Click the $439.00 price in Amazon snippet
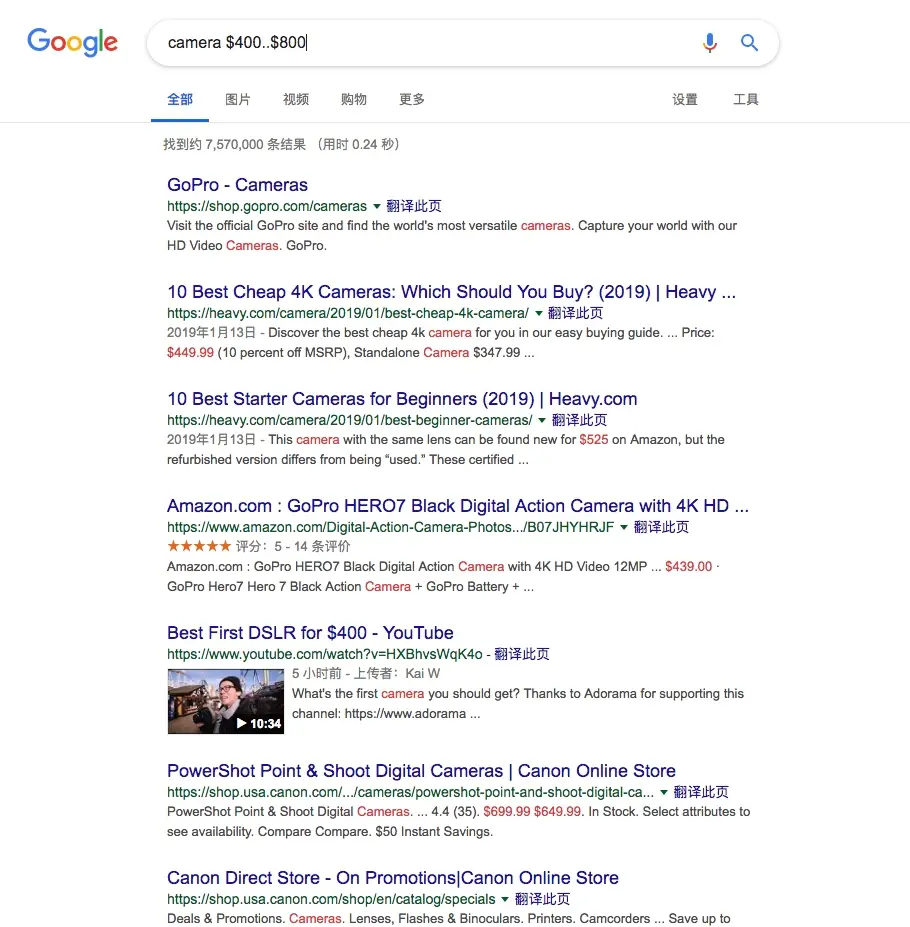Image resolution: width=910 pixels, height=927 pixels. point(688,566)
